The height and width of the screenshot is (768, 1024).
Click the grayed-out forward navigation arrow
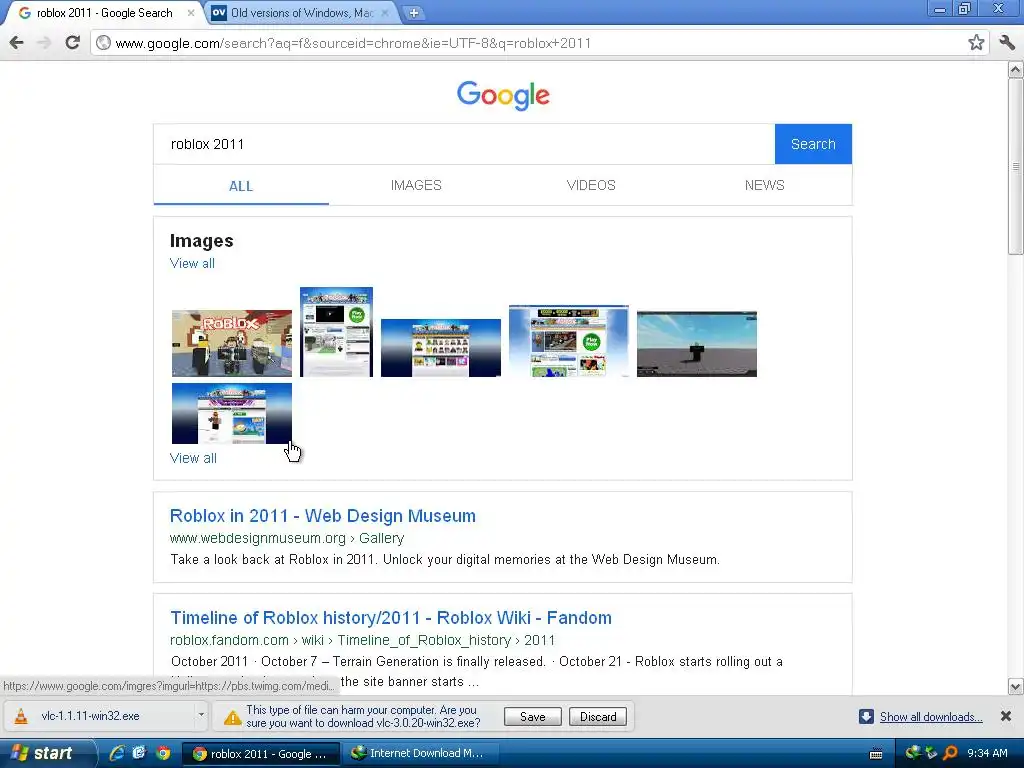[44, 43]
